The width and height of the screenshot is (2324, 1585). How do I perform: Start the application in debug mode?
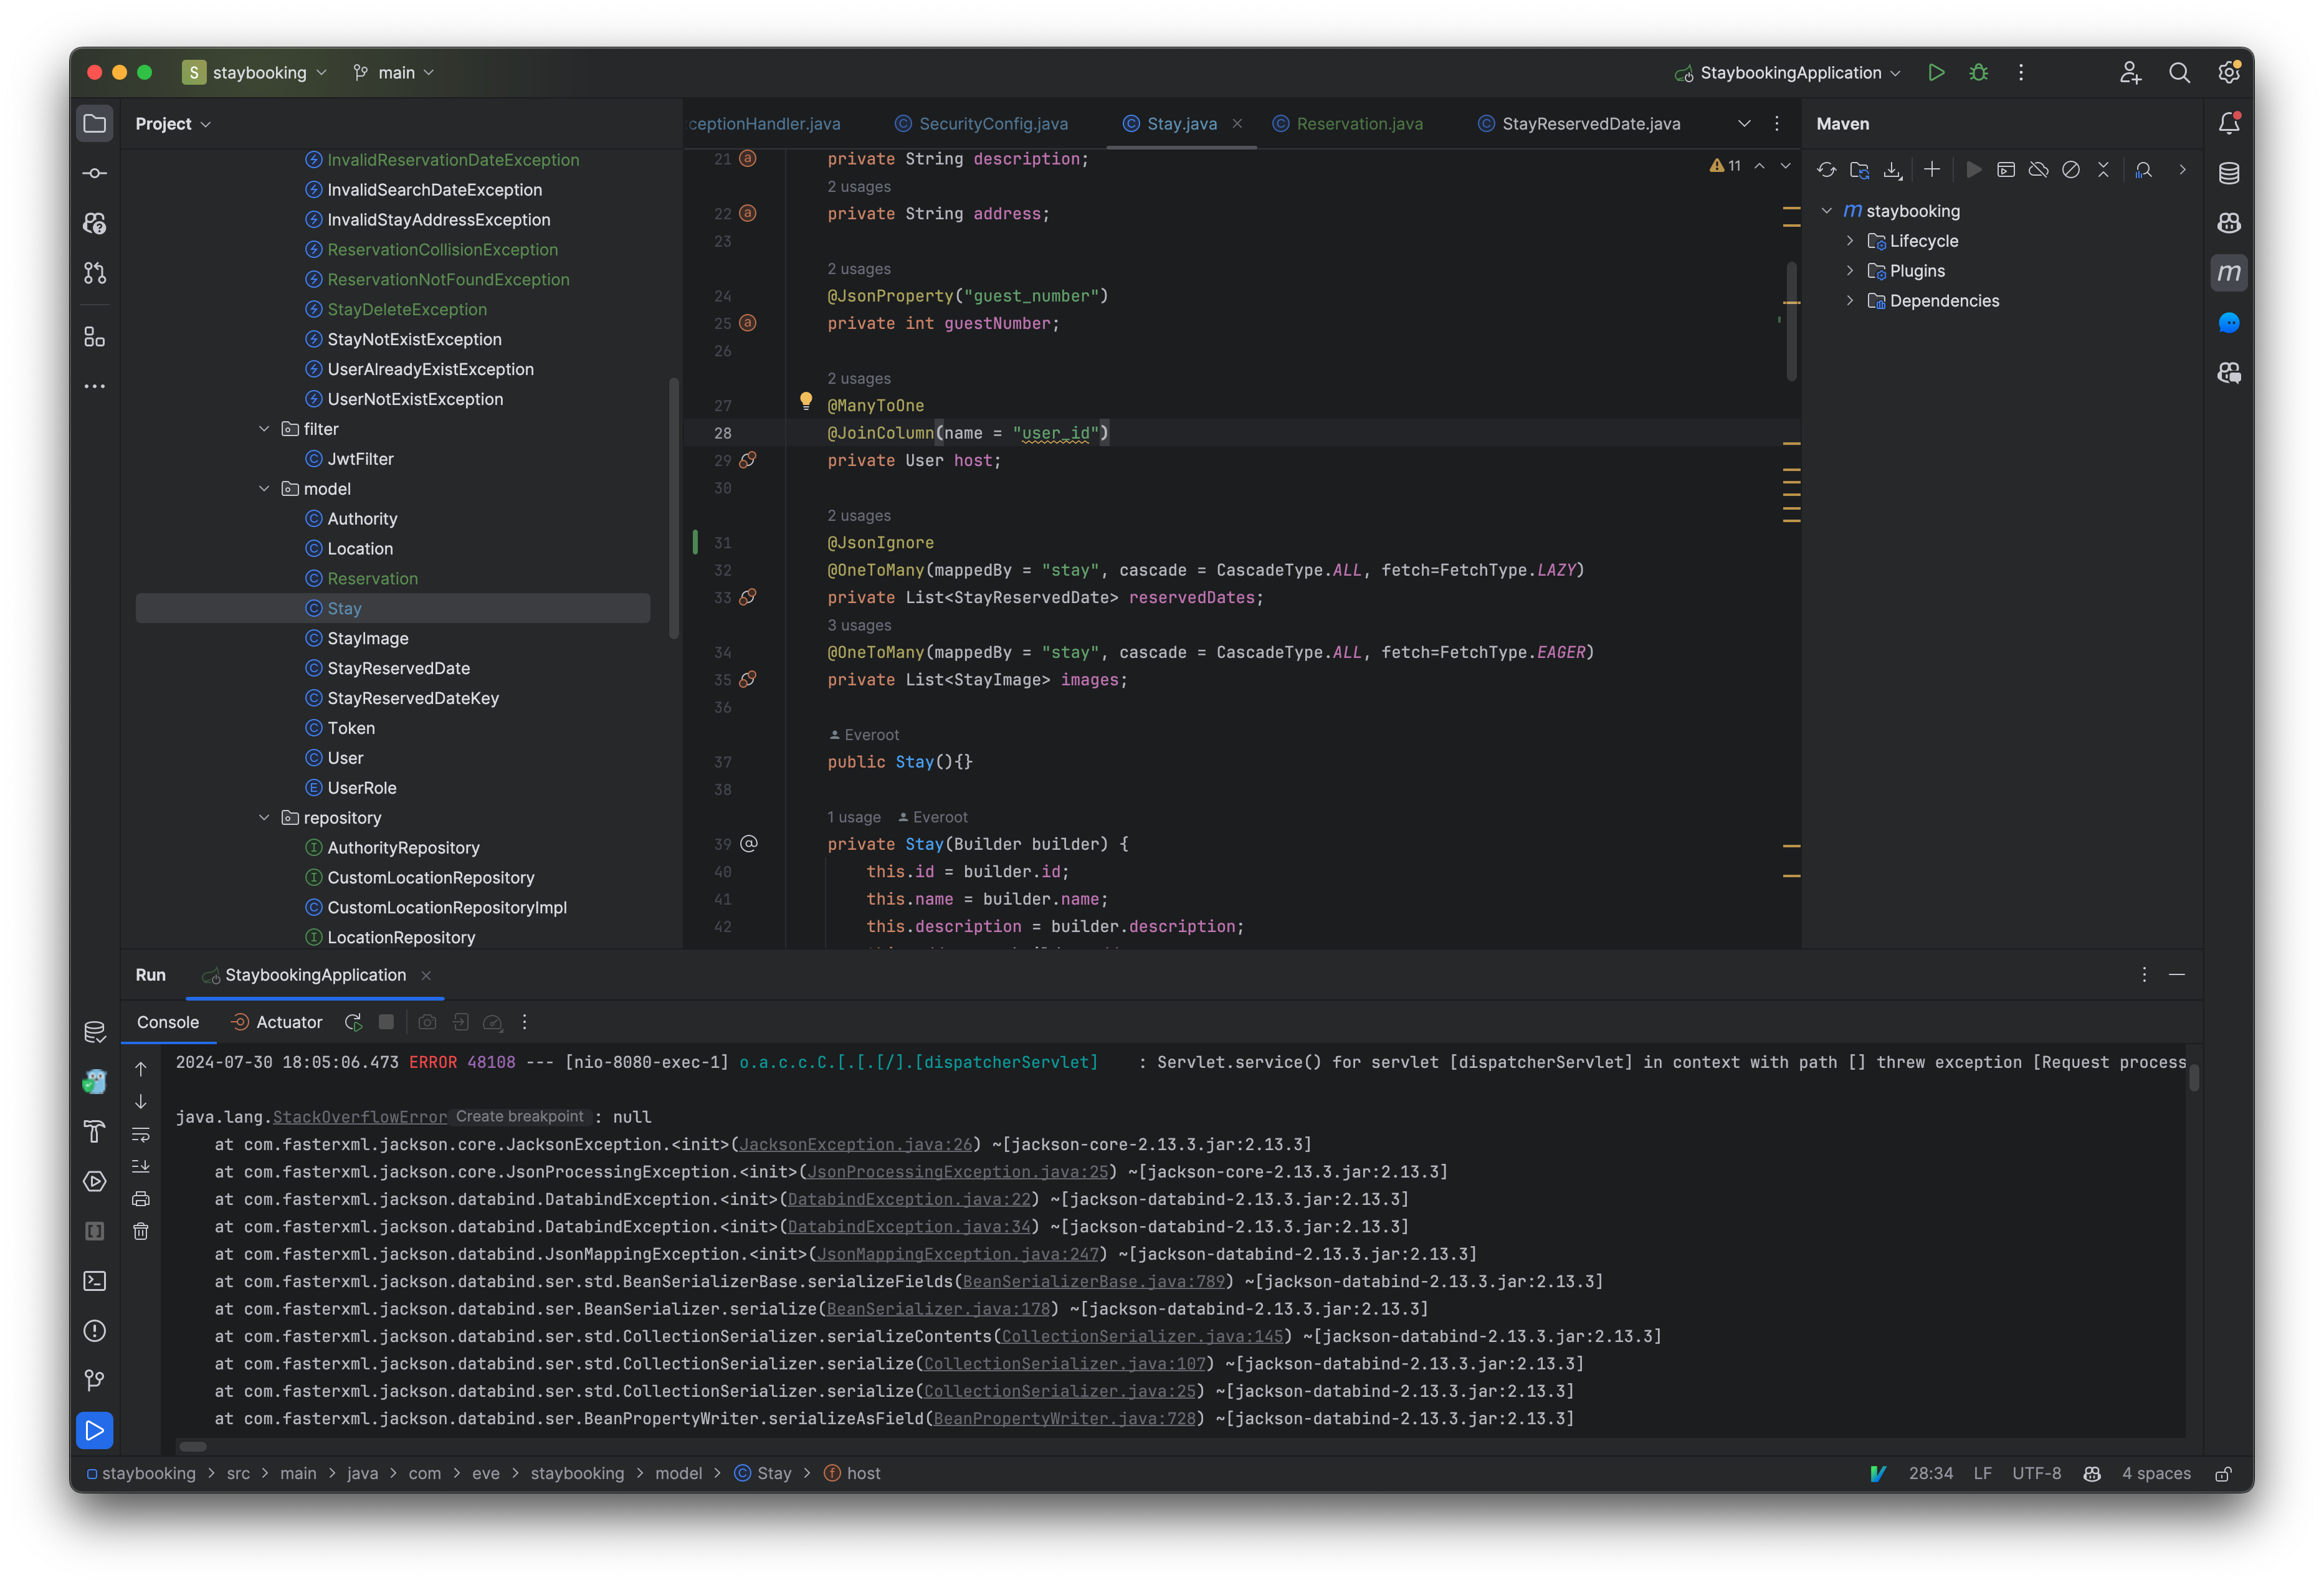1979,72
